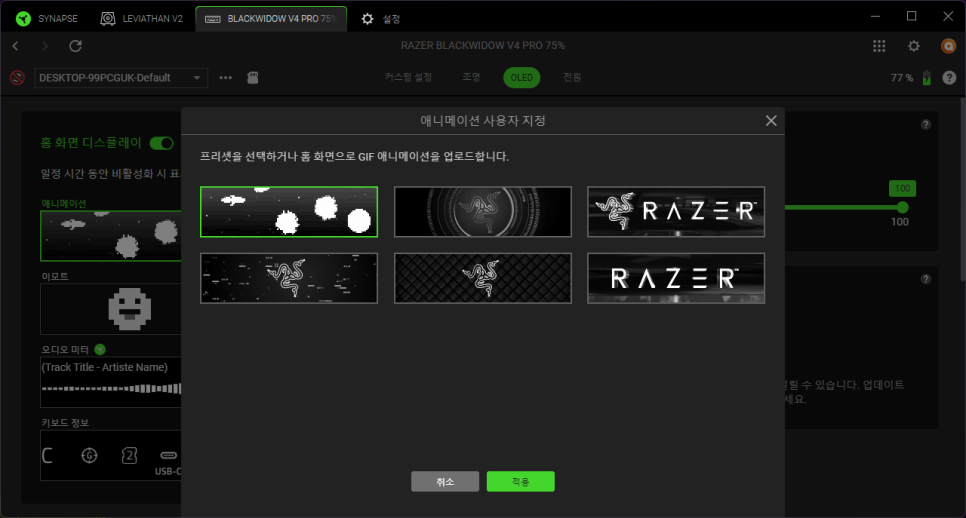Close the 애니메이션 사용자 지정 dialog
The height and width of the screenshot is (518, 966).
pos(771,121)
